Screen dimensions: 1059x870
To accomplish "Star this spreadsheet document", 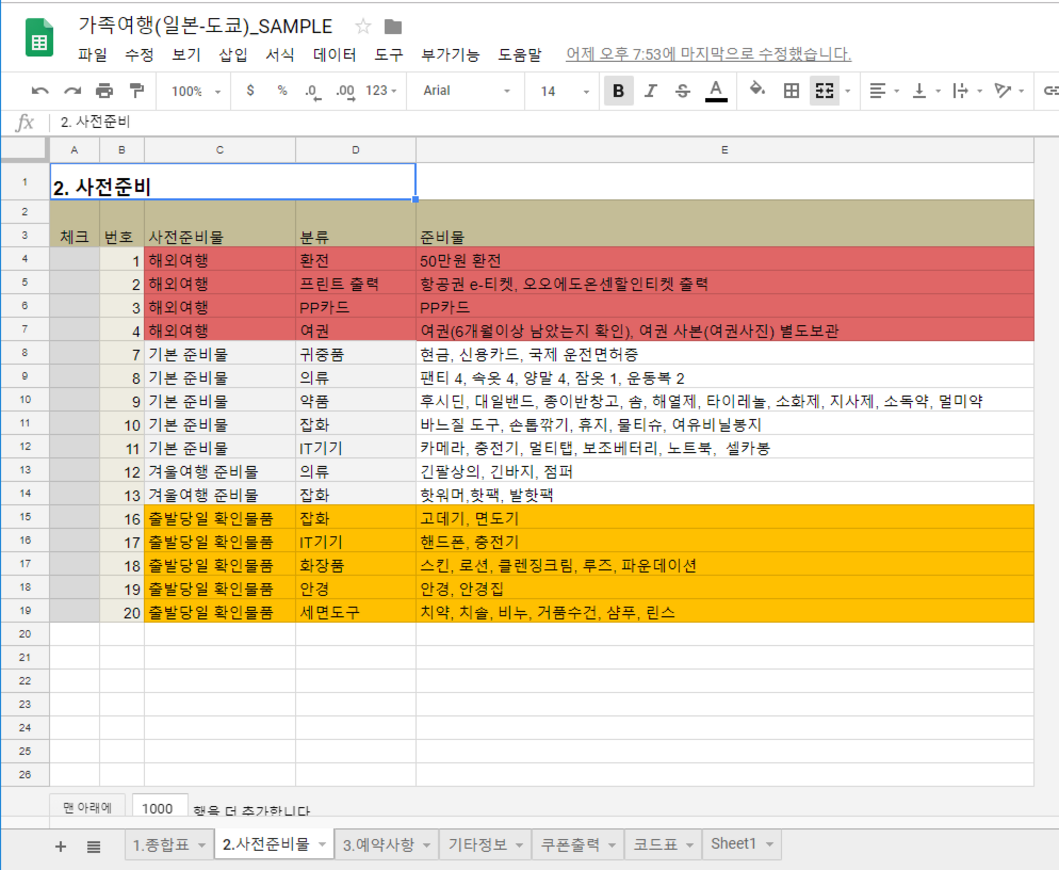I will [x=363, y=26].
